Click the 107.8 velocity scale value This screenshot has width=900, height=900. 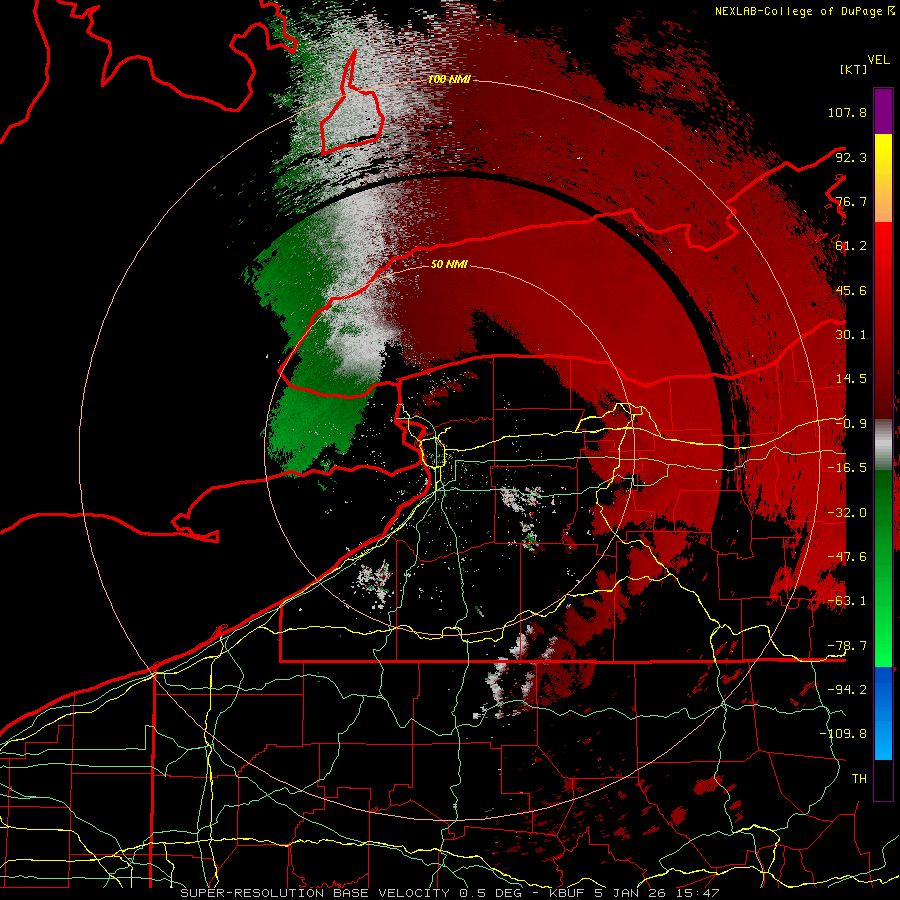pyautogui.click(x=847, y=112)
